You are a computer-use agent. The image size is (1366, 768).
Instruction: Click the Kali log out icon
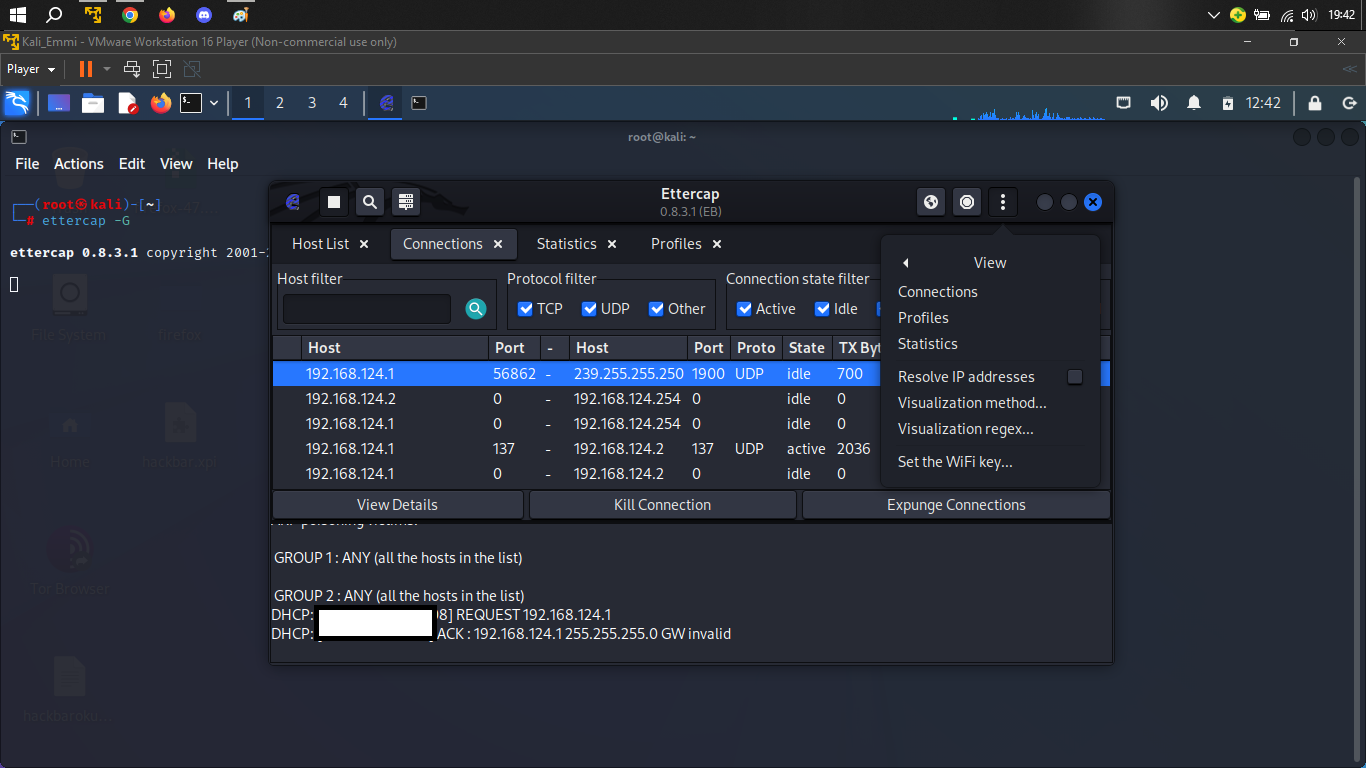point(1349,103)
